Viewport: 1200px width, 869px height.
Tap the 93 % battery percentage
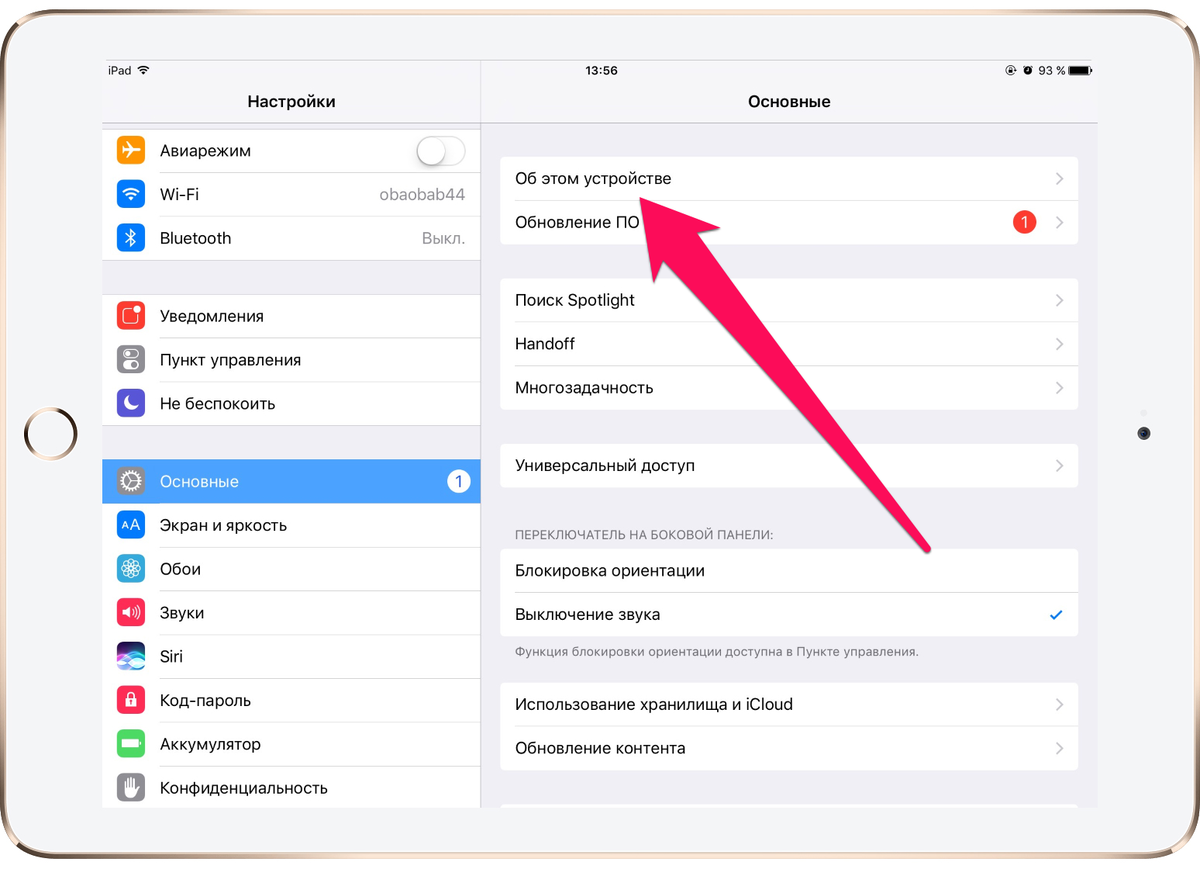click(x=1051, y=71)
